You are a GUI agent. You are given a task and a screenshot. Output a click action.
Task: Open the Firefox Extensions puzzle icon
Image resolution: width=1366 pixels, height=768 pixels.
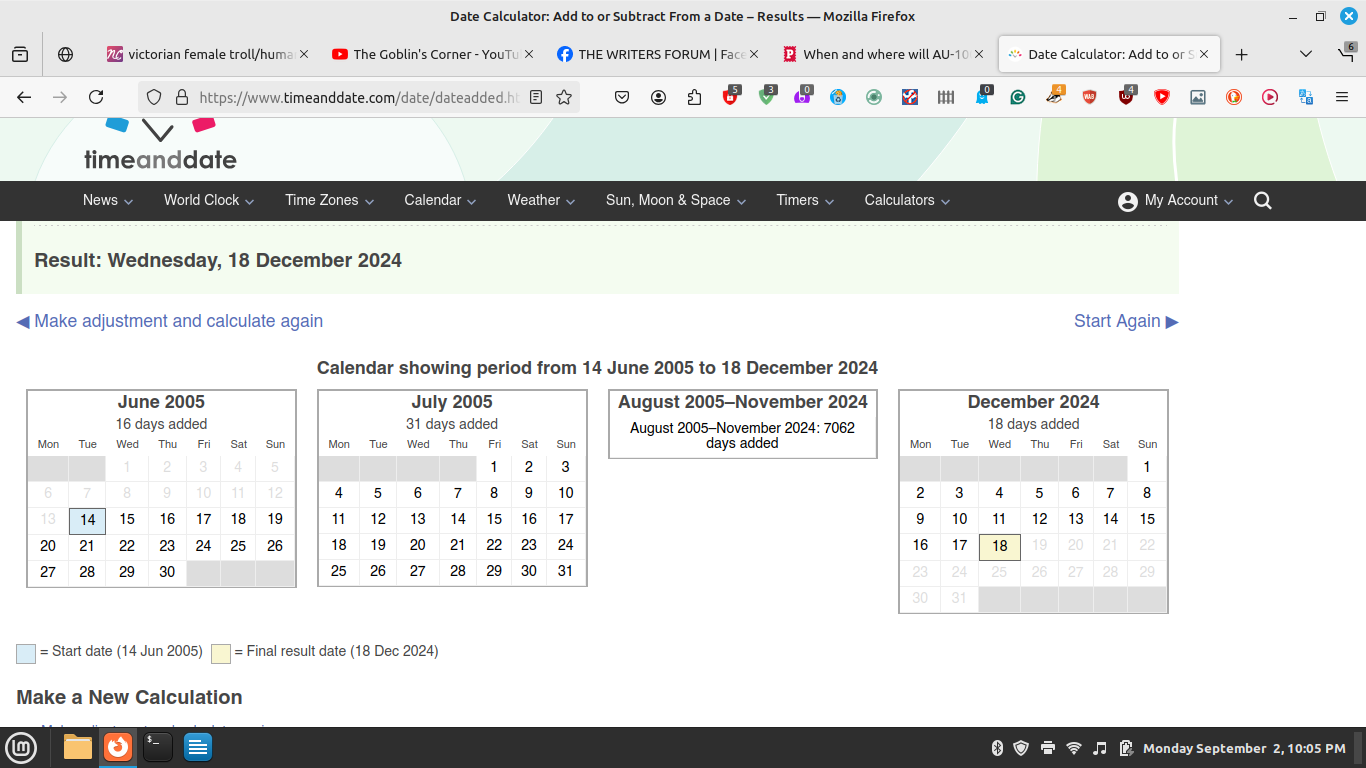695,97
